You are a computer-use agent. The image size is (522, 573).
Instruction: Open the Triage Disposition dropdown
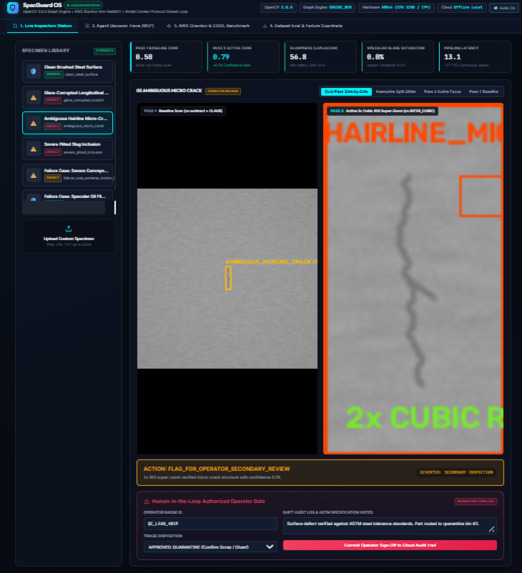pyautogui.click(x=211, y=547)
